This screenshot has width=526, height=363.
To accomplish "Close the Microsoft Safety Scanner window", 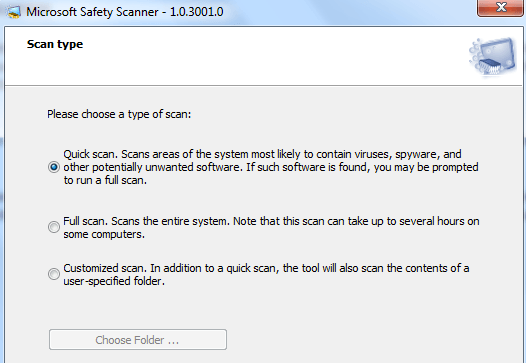I will click(x=500, y=7).
